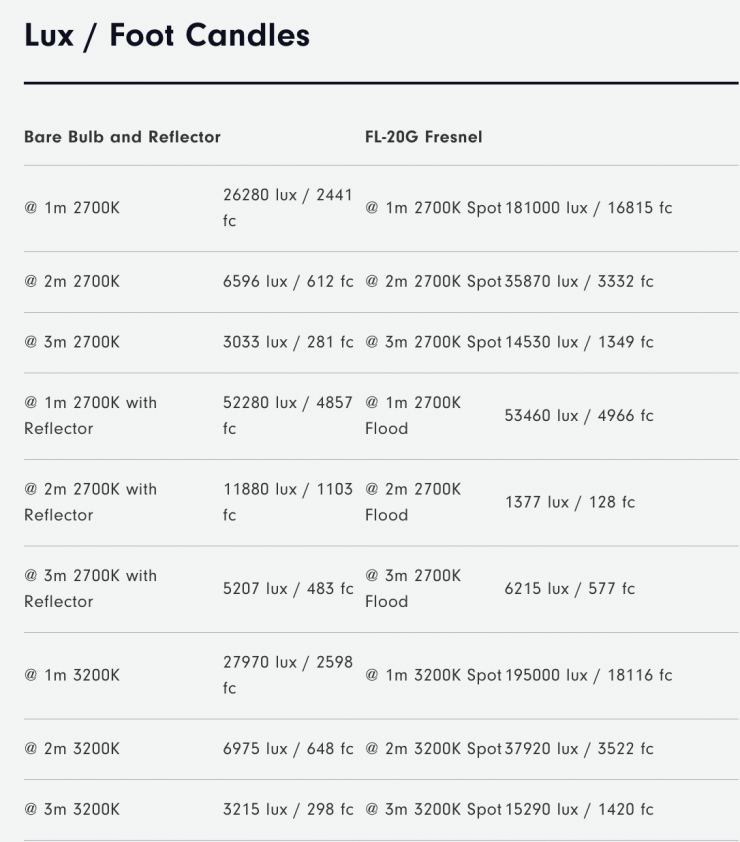Select the 1377 lux / 128 fc value
The image size is (740, 842).
point(569,502)
